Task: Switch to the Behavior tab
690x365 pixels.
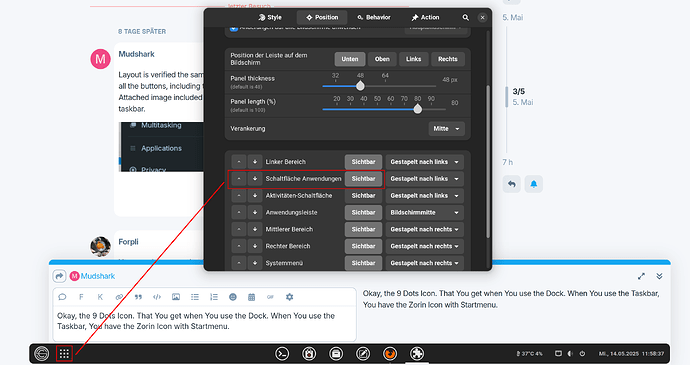Action: [x=374, y=18]
